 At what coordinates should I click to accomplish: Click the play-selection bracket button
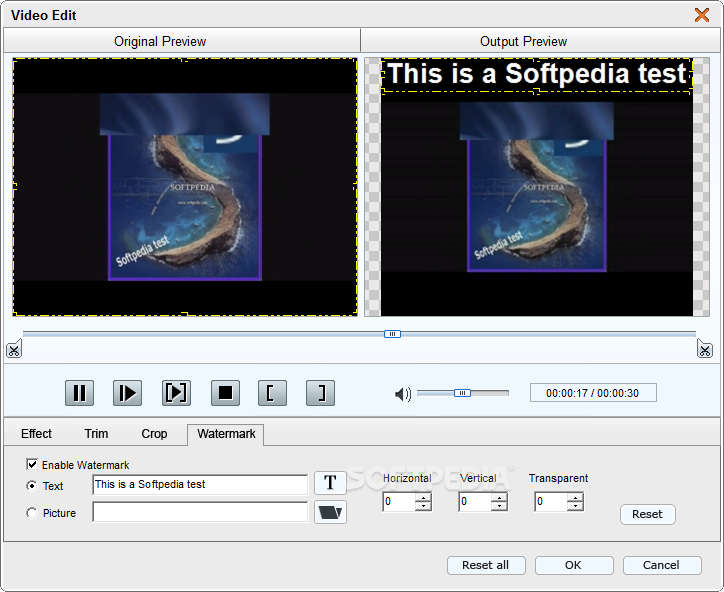pos(176,393)
